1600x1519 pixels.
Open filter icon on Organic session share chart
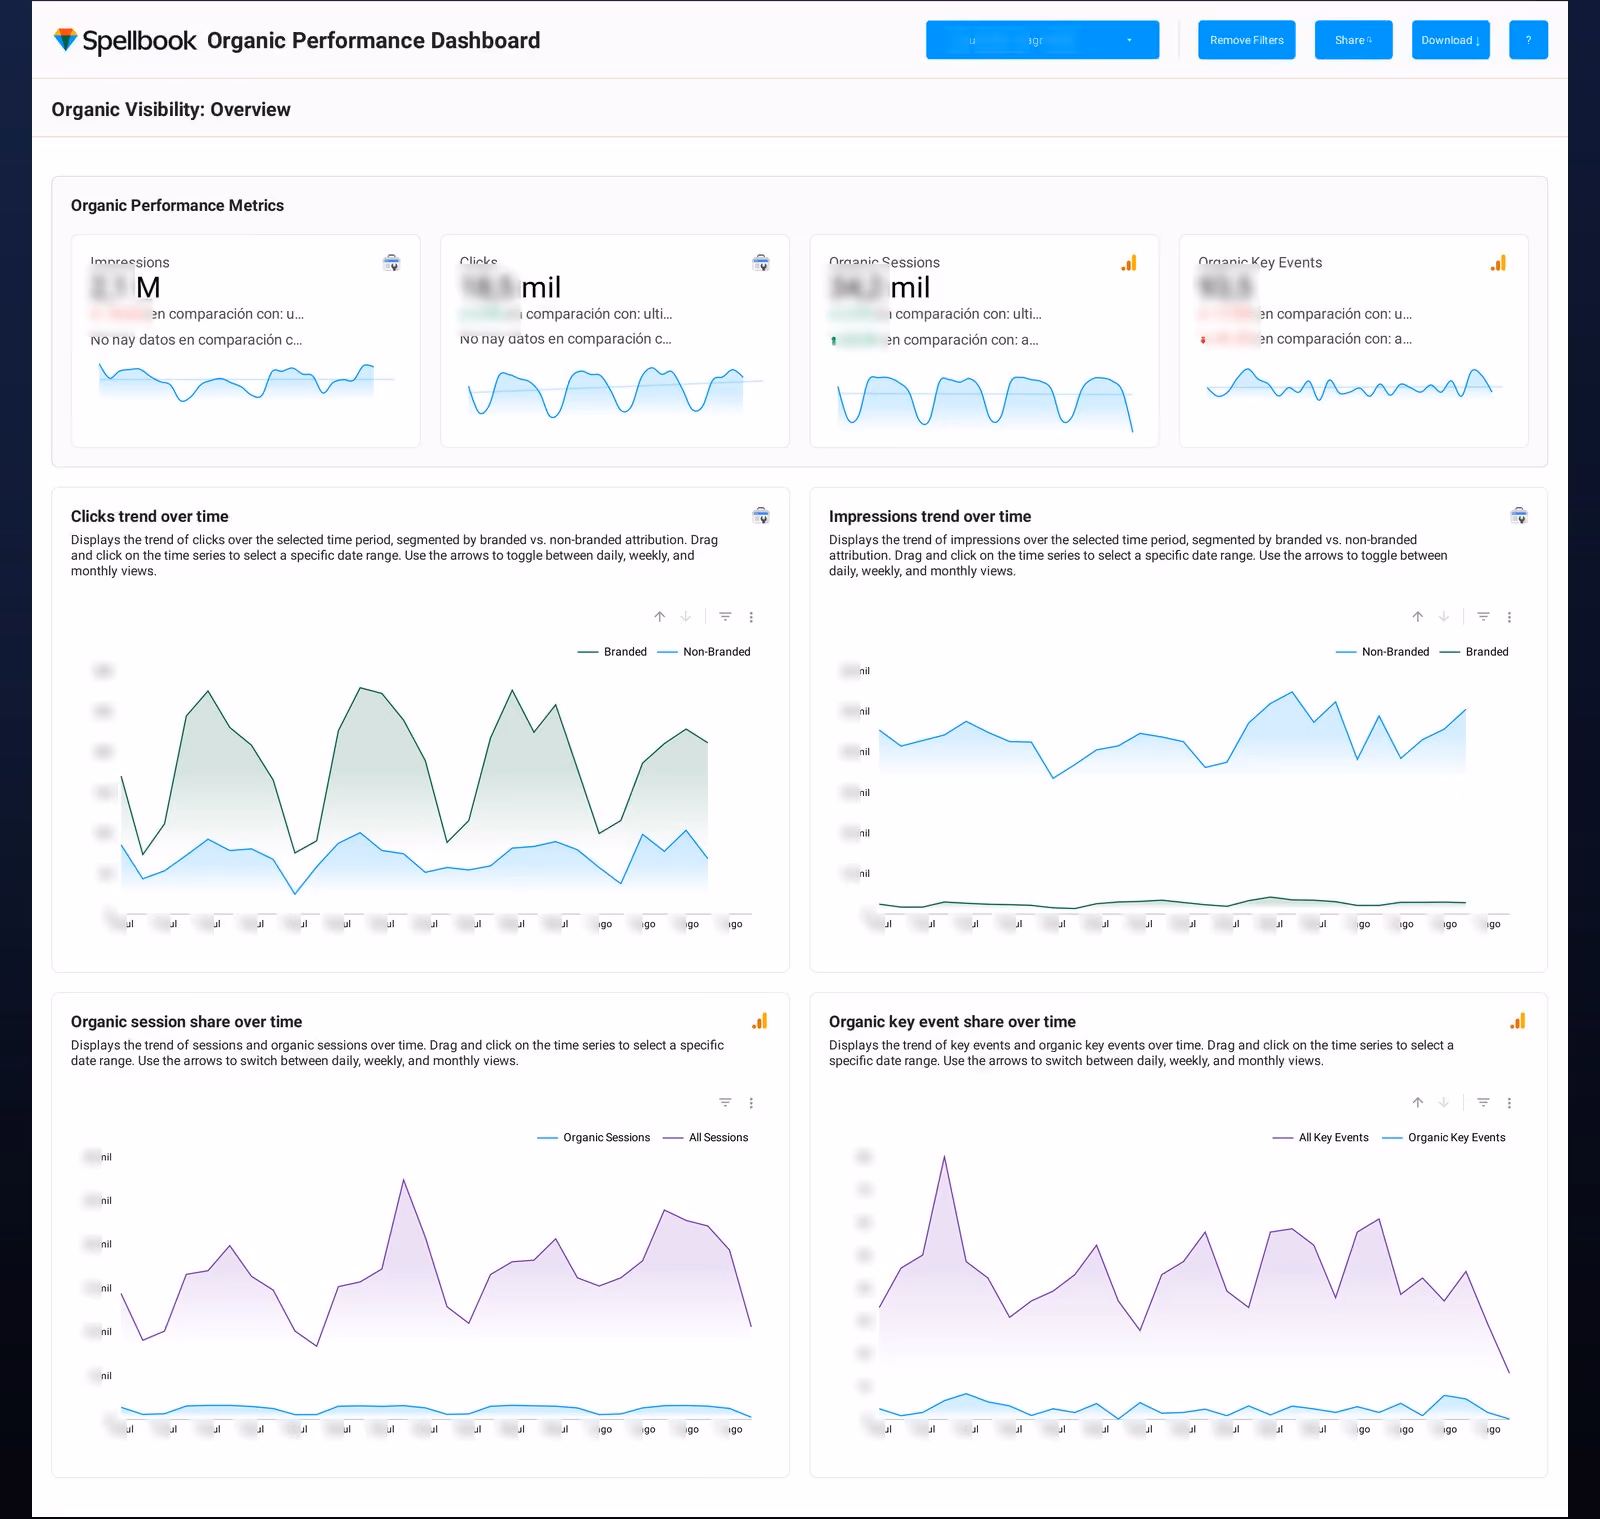725,1103
